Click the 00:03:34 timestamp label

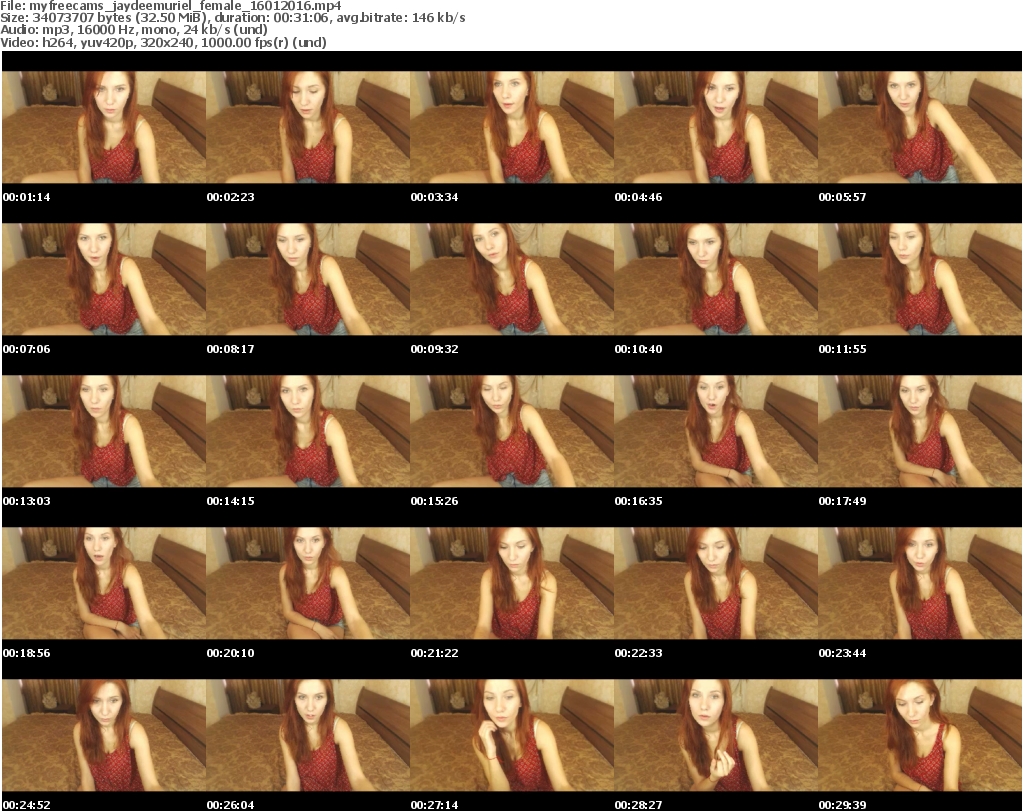[x=434, y=197]
